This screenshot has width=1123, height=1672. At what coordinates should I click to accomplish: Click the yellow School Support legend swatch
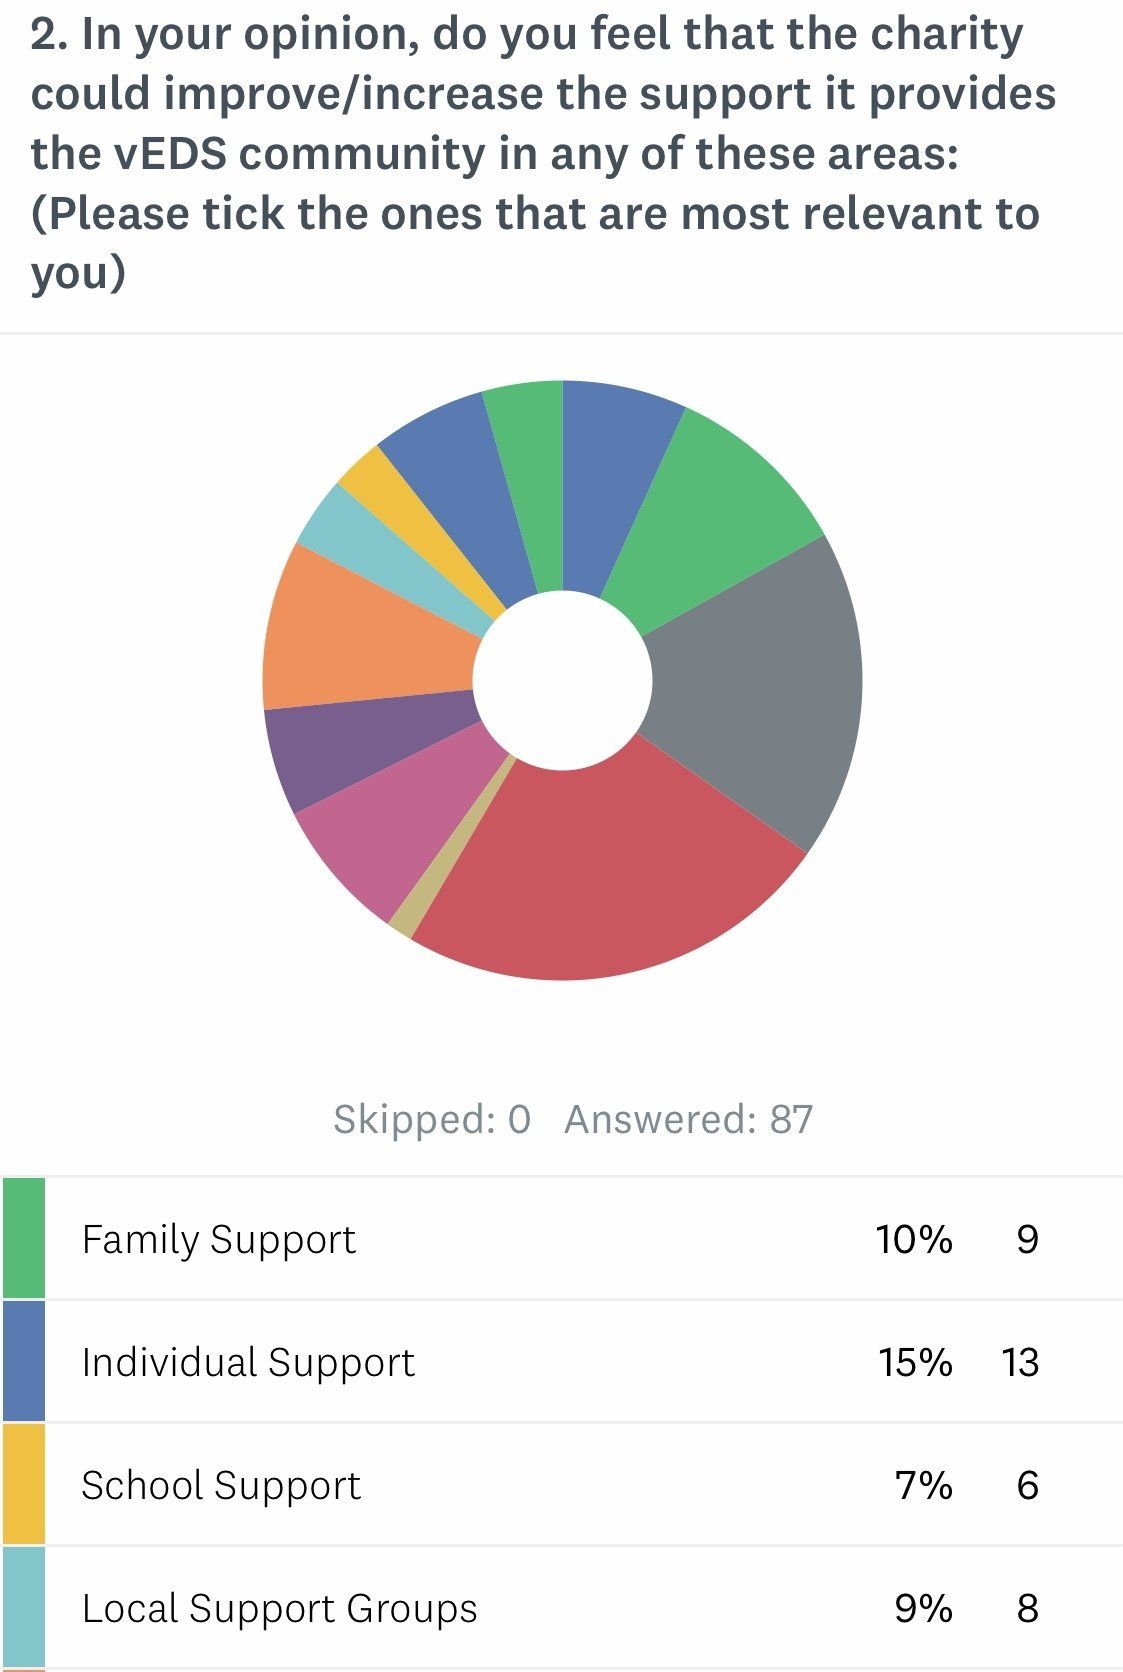coord(24,1484)
